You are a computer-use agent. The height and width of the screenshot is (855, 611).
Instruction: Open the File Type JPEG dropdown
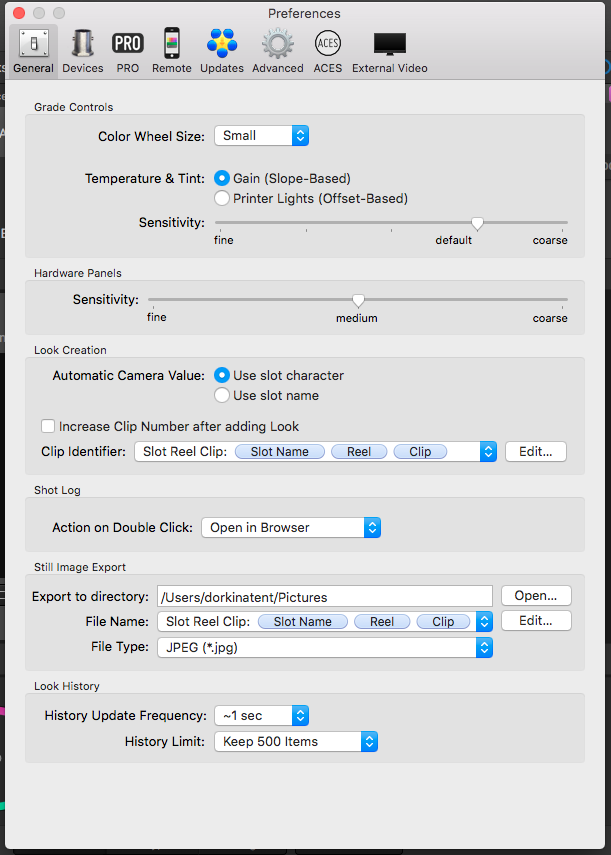click(325, 647)
